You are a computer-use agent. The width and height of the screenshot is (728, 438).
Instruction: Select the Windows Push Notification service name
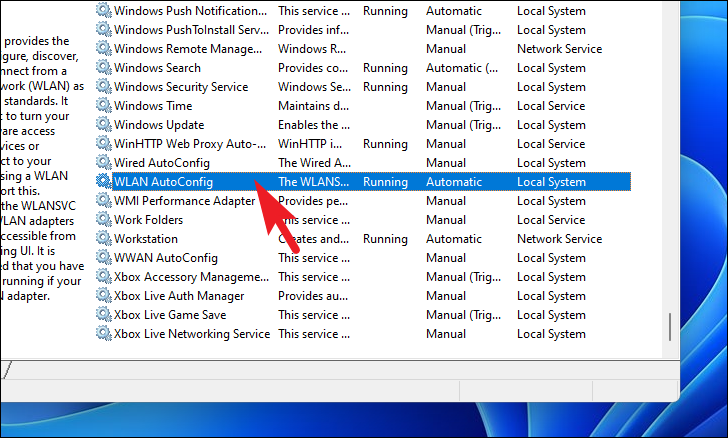pyautogui.click(x=190, y=11)
